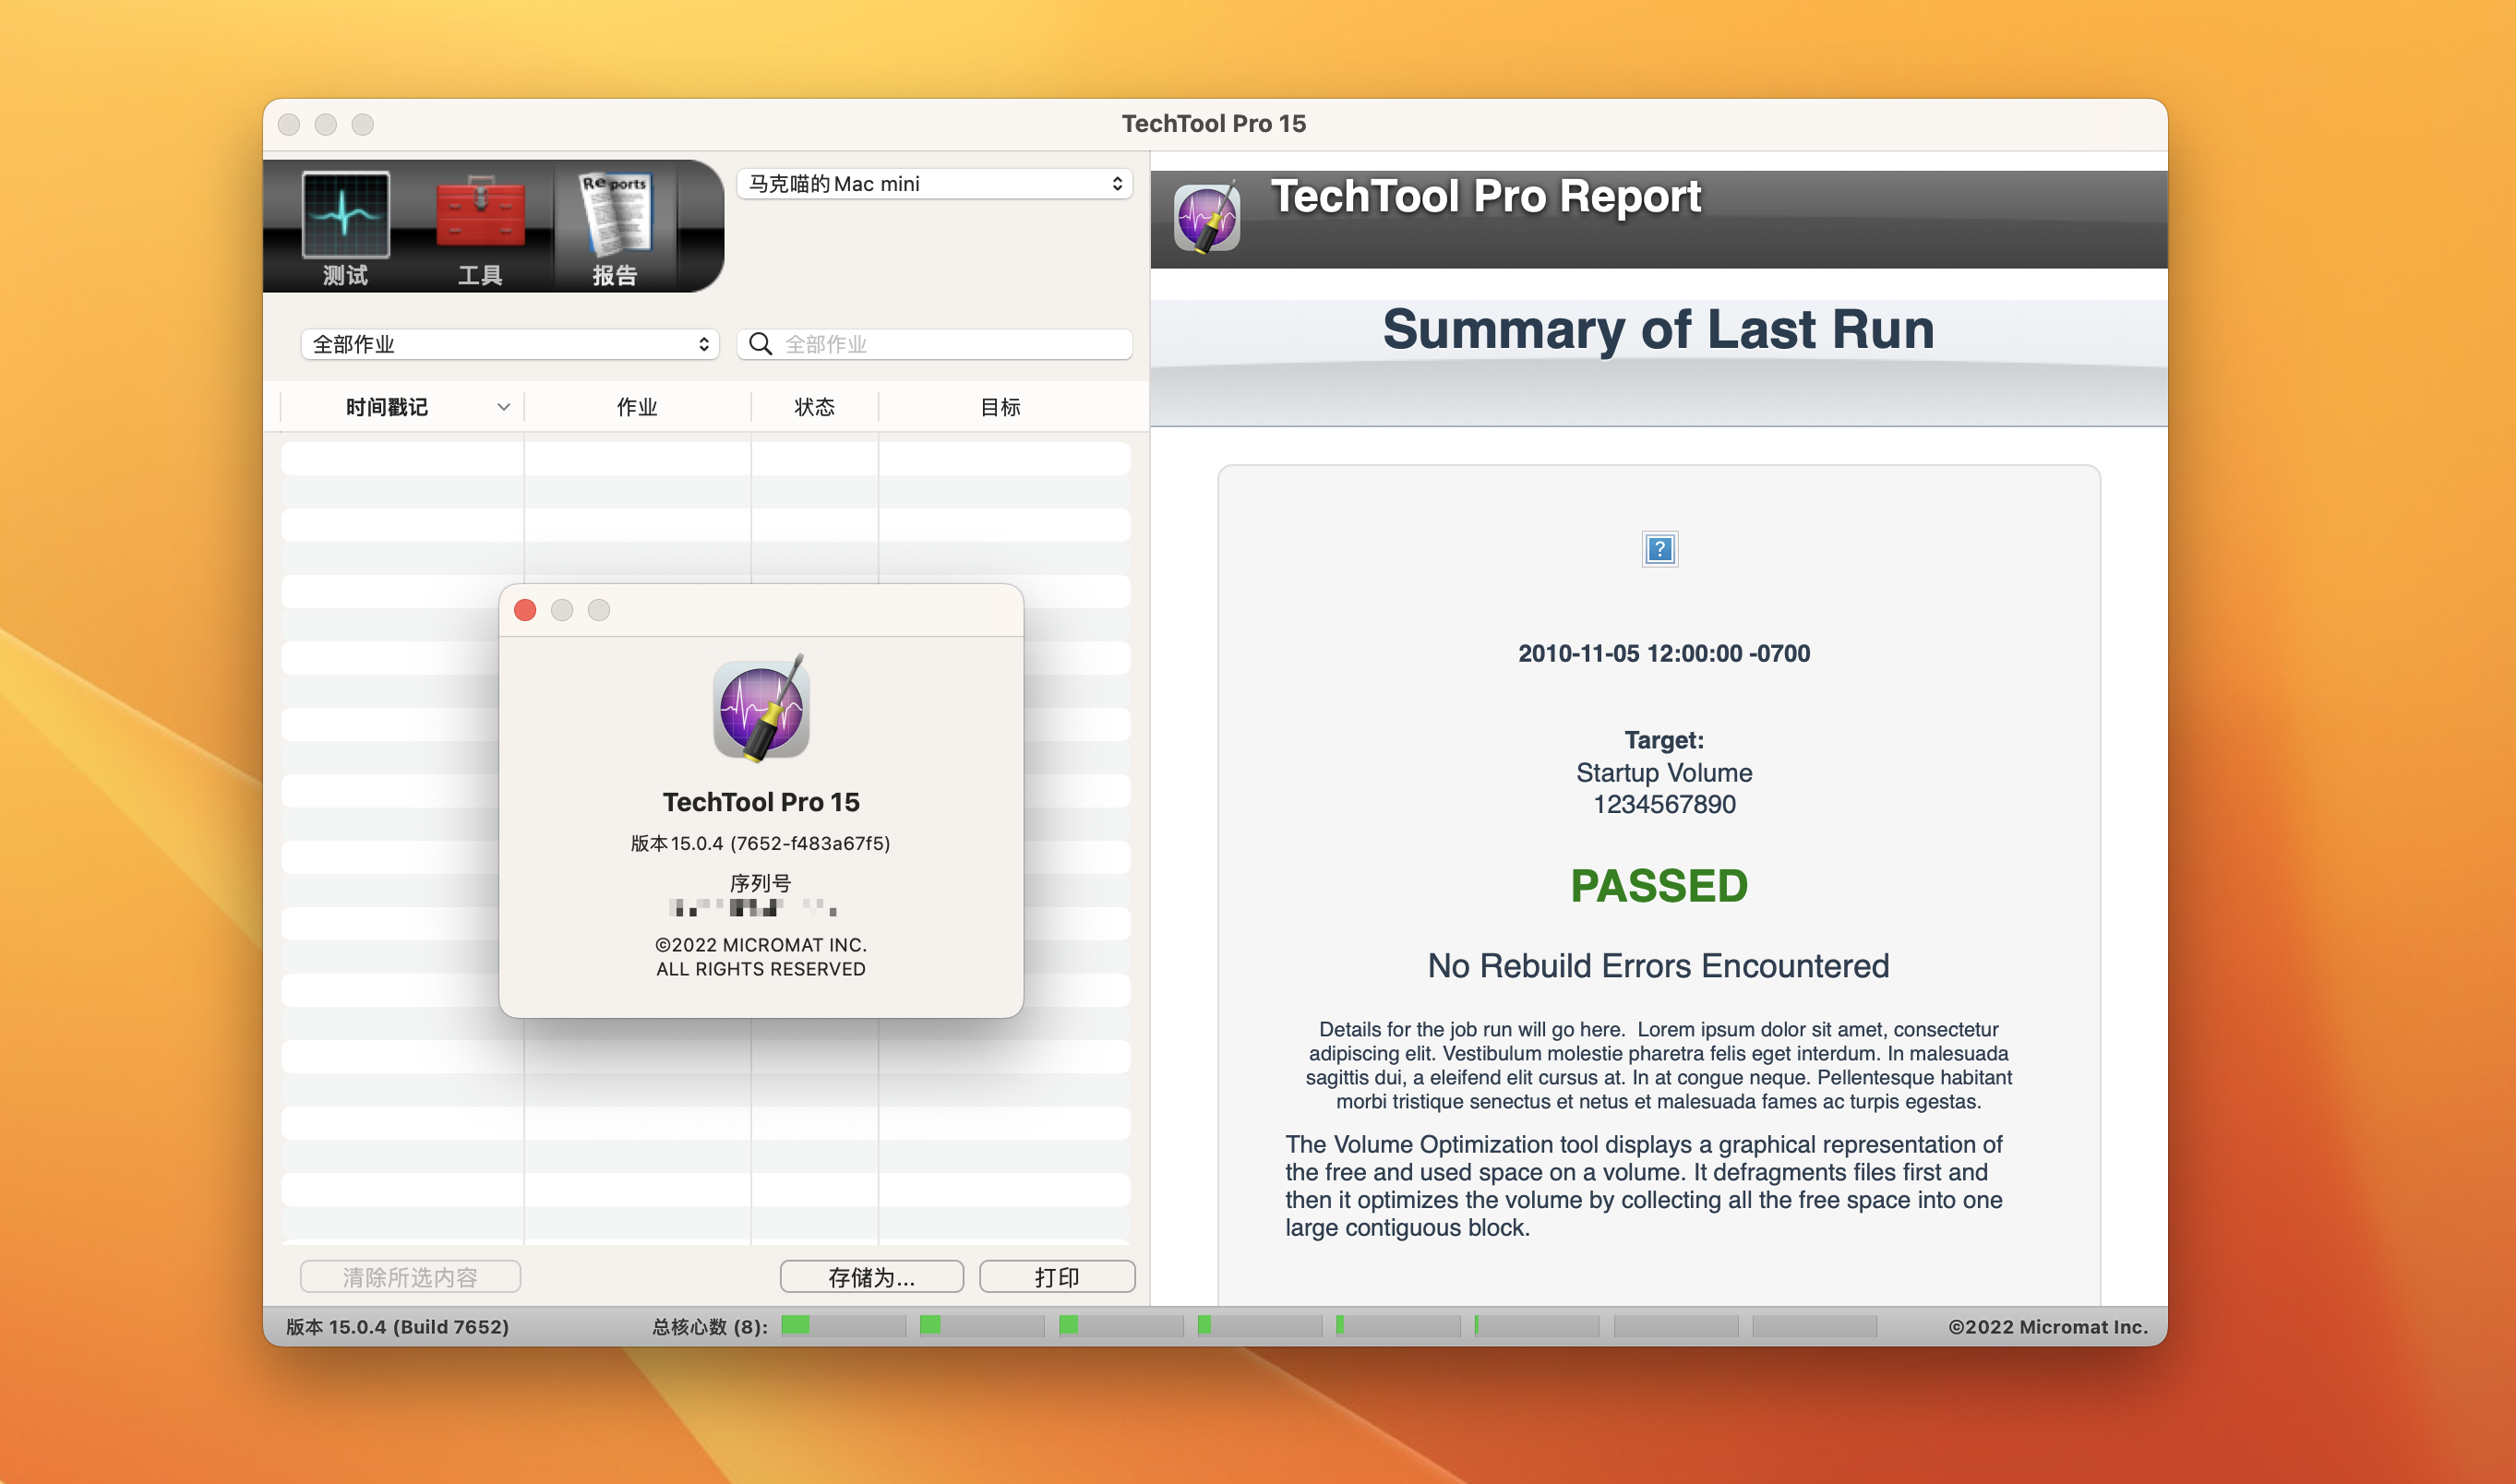The image size is (2516, 1484).
Task: Click the missing image question mark icon
Action: (x=1659, y=549)
